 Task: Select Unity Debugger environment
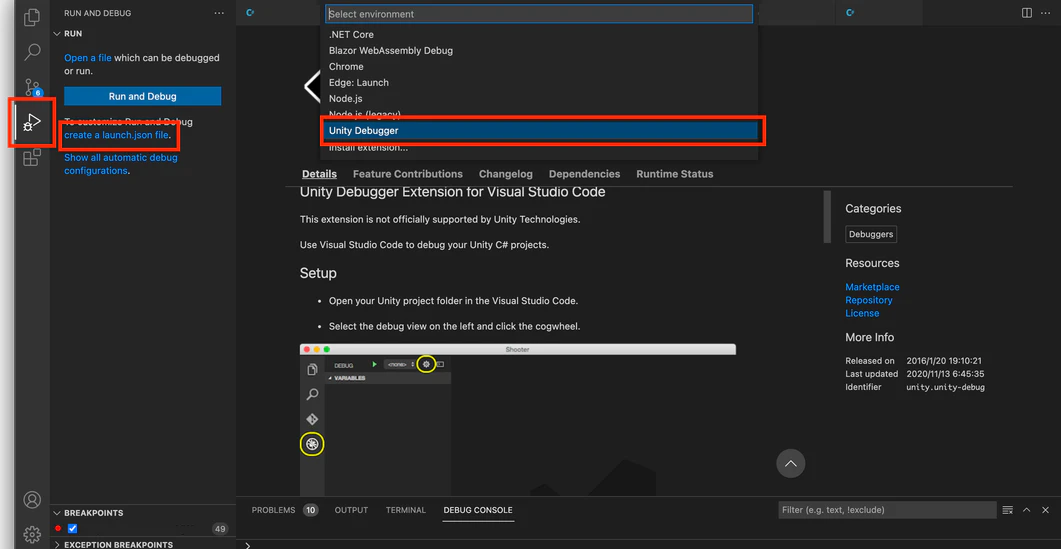[x=539, y=131]
